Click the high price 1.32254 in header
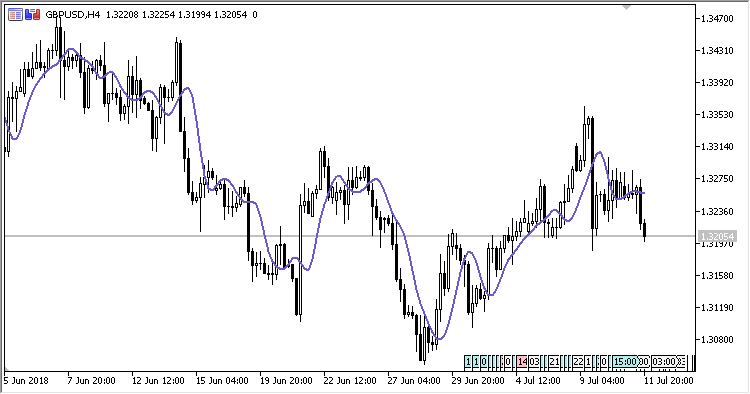Screen dimensions: 750x394 coord(158,15)
